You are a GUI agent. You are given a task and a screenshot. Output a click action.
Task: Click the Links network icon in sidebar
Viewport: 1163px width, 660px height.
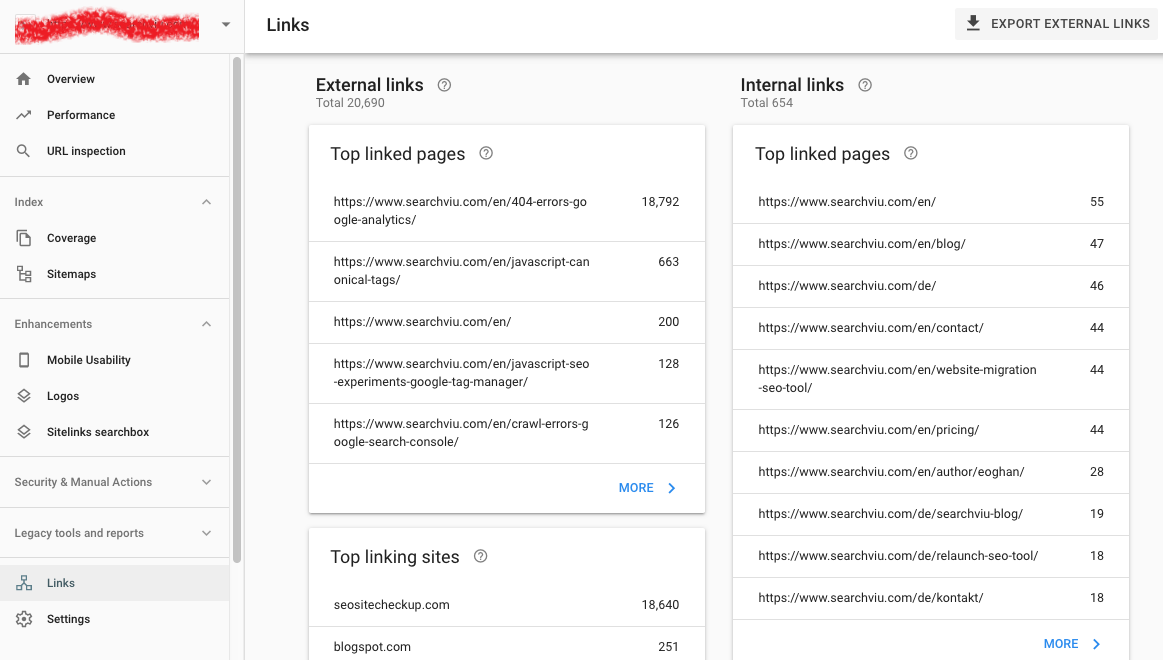pos(24,583)
